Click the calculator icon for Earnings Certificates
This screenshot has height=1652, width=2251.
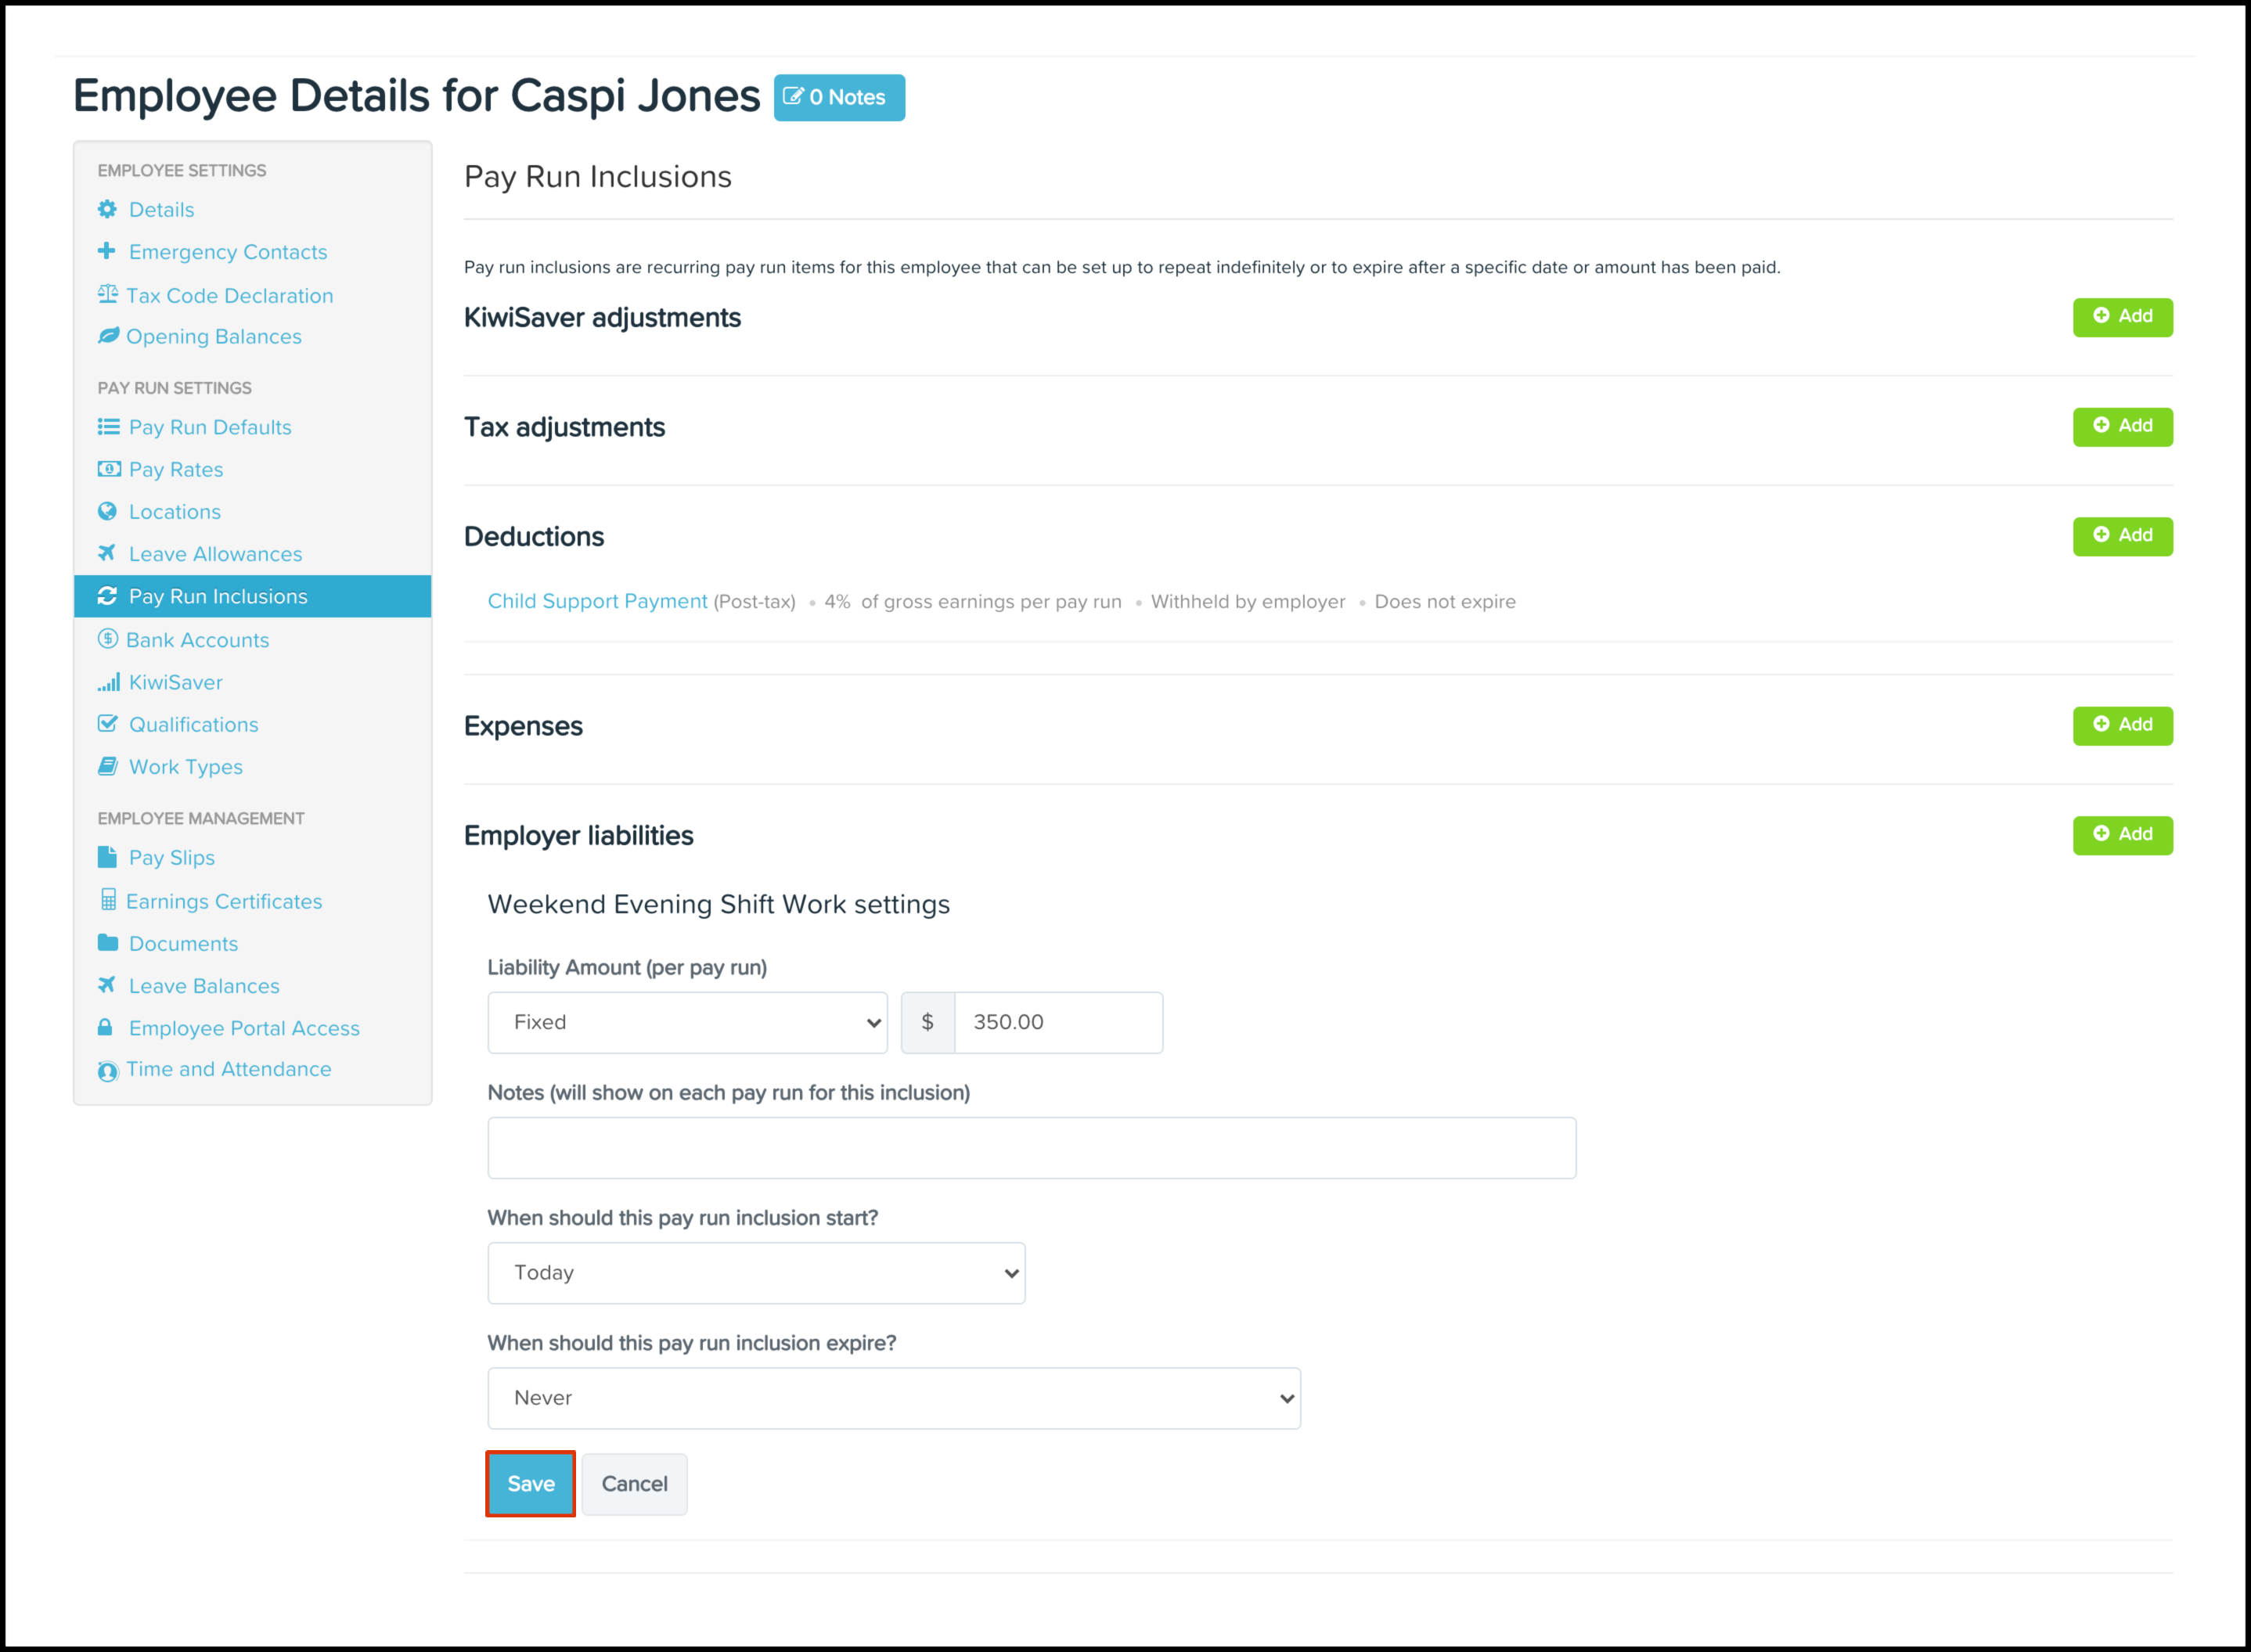pos(108,900)
